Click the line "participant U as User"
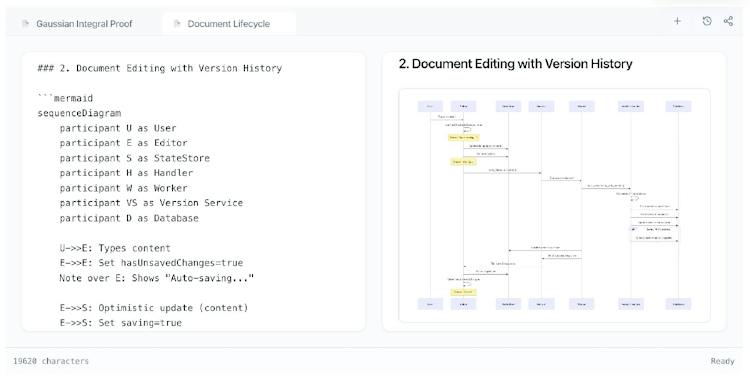 [118, 128]
